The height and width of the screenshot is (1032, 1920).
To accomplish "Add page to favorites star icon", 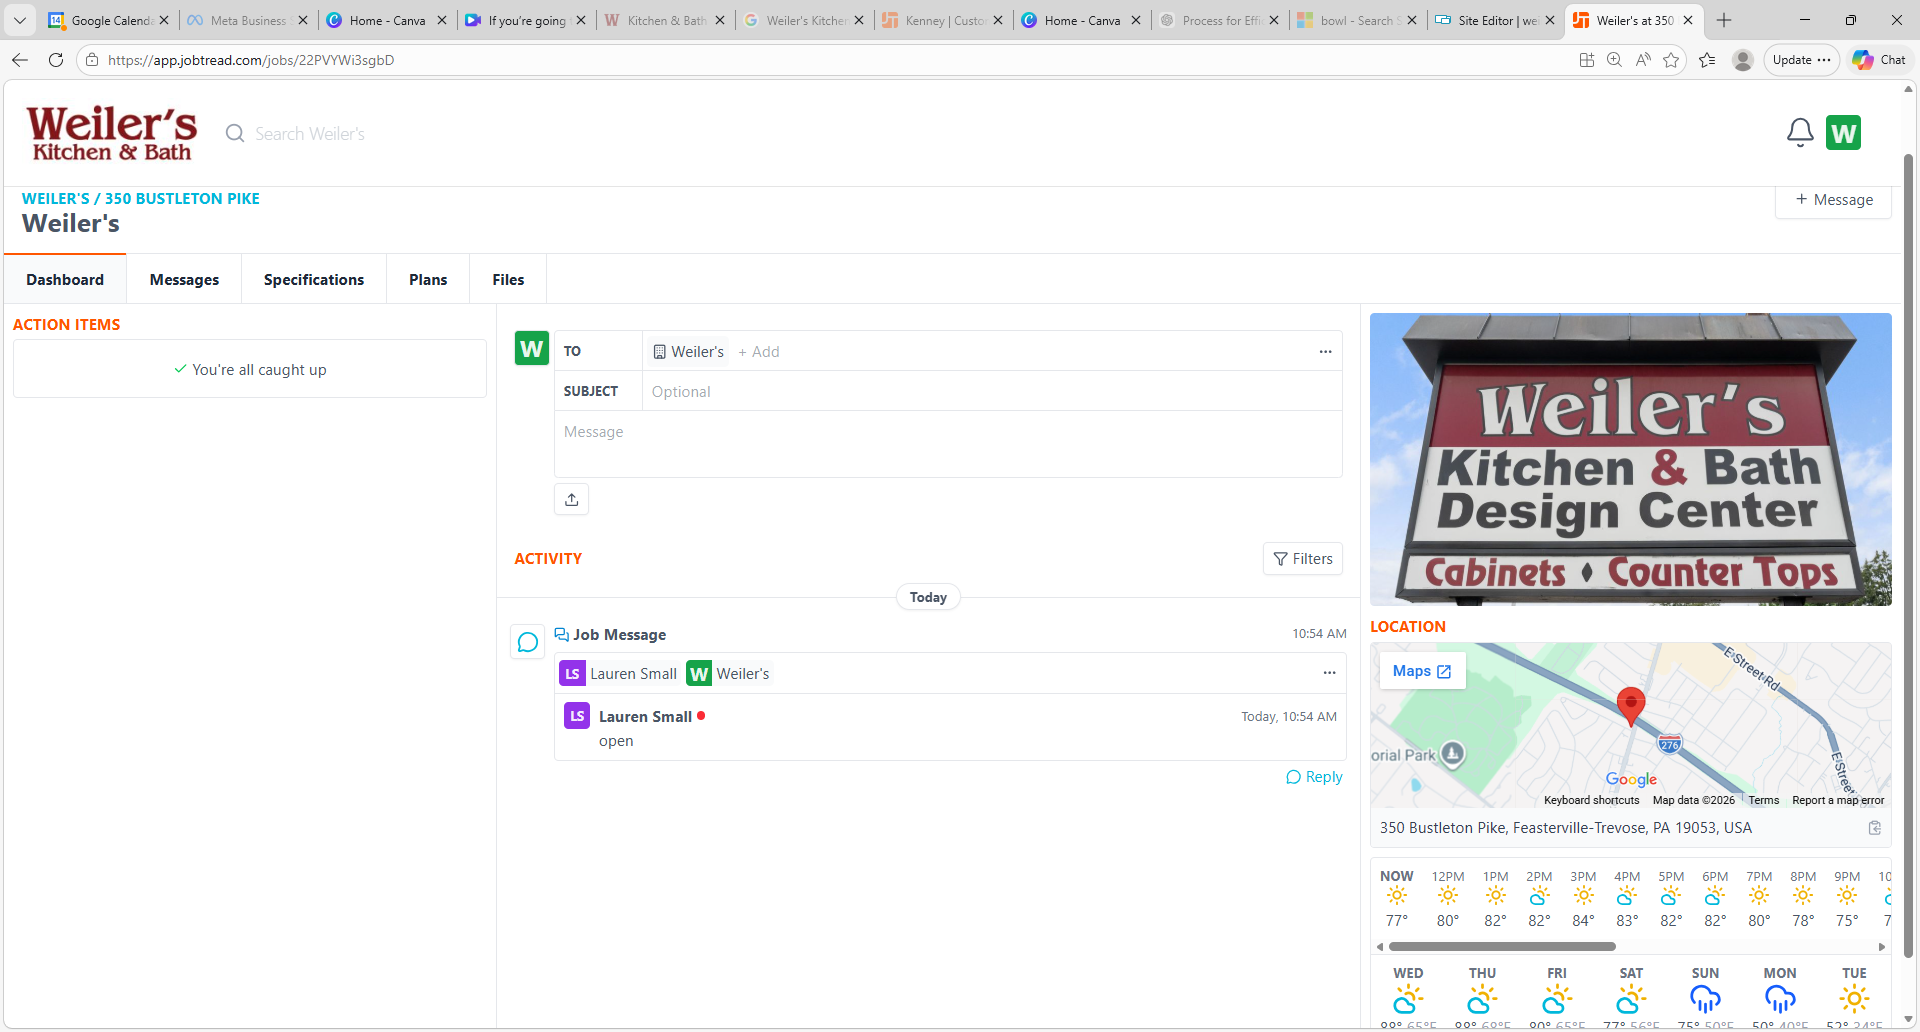I will tap(1671, 60).
